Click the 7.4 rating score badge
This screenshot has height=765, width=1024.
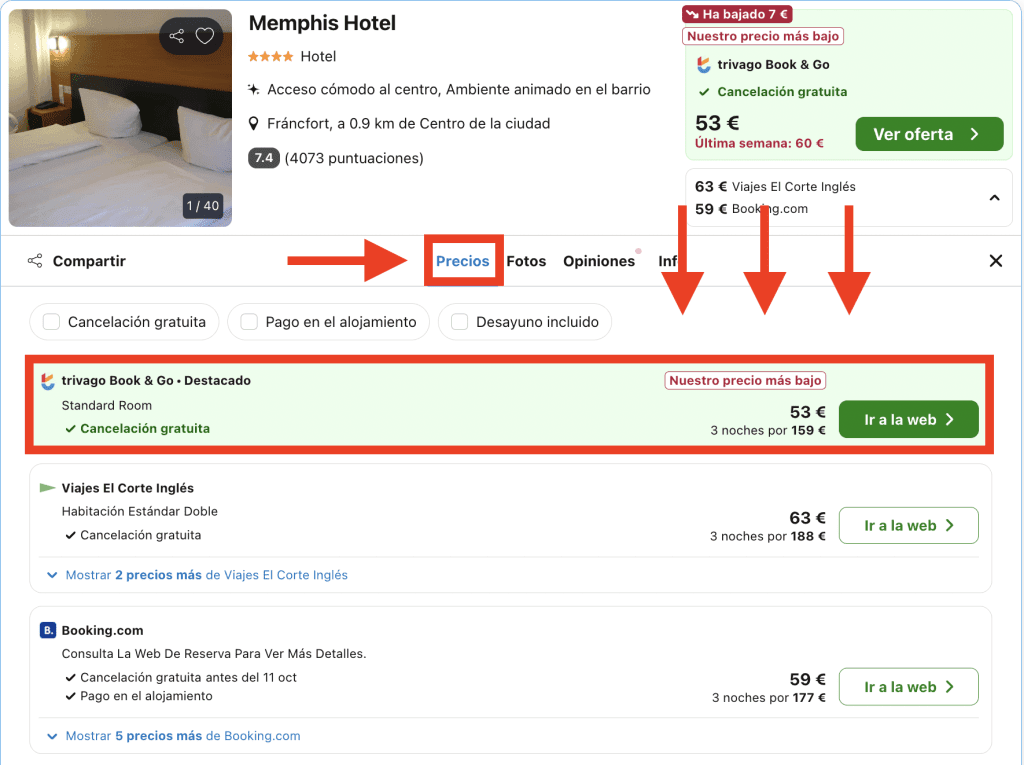point(263,158)
